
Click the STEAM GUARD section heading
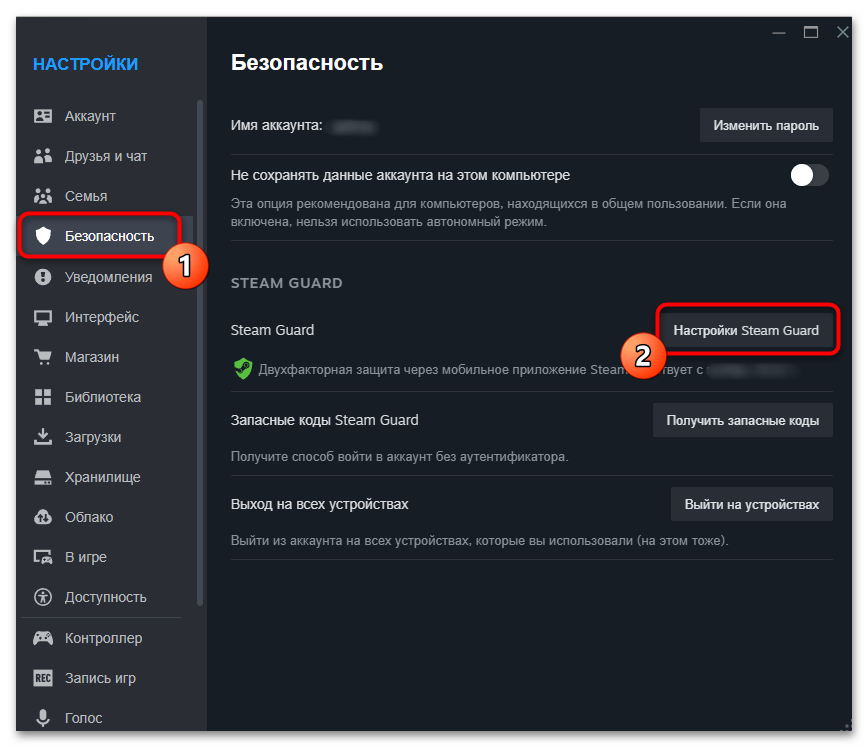[286, 283]
